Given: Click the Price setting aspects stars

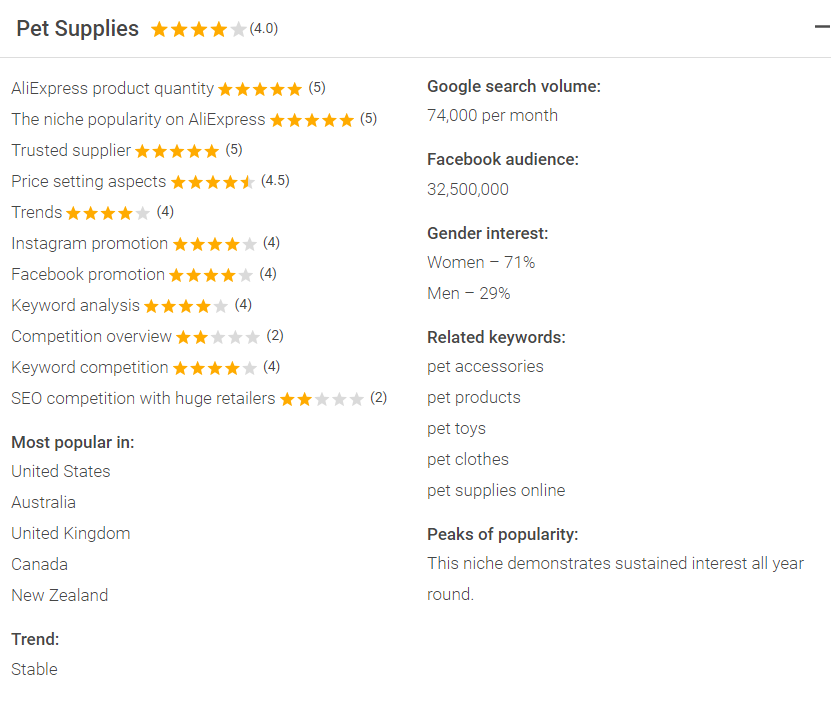Looking at the screenshot, I should click(213, 182).
